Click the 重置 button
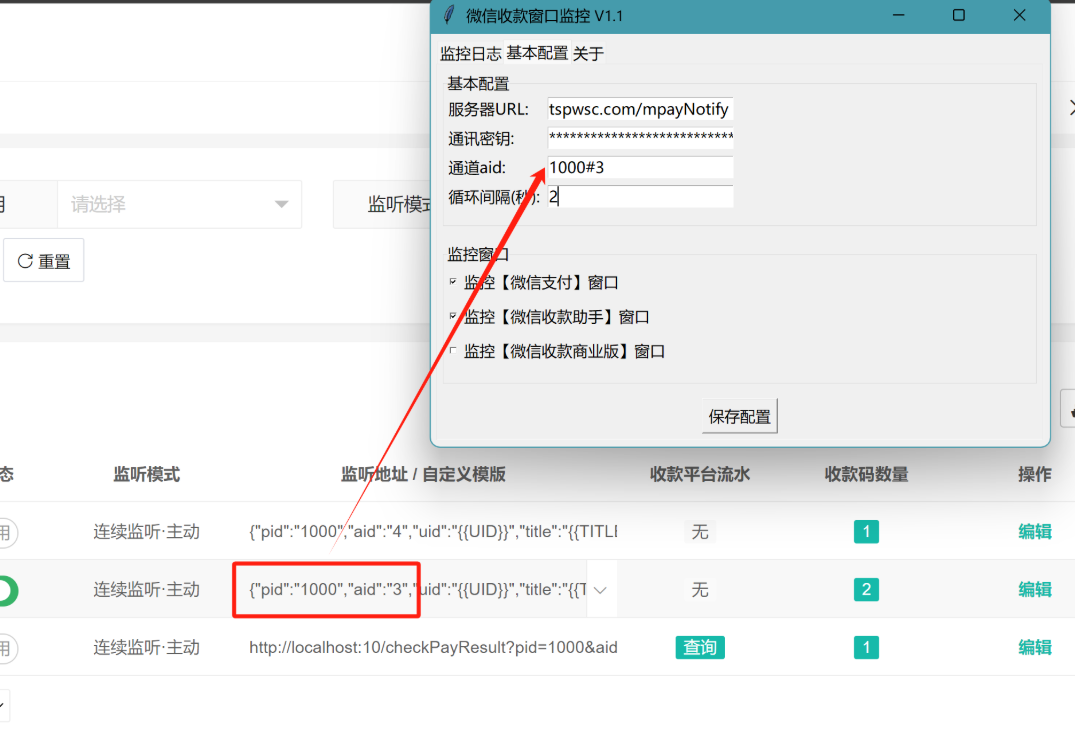Image resolution: width=1075 pixels, height=736 pixels. pyautogui.click(x=44, y=261)
